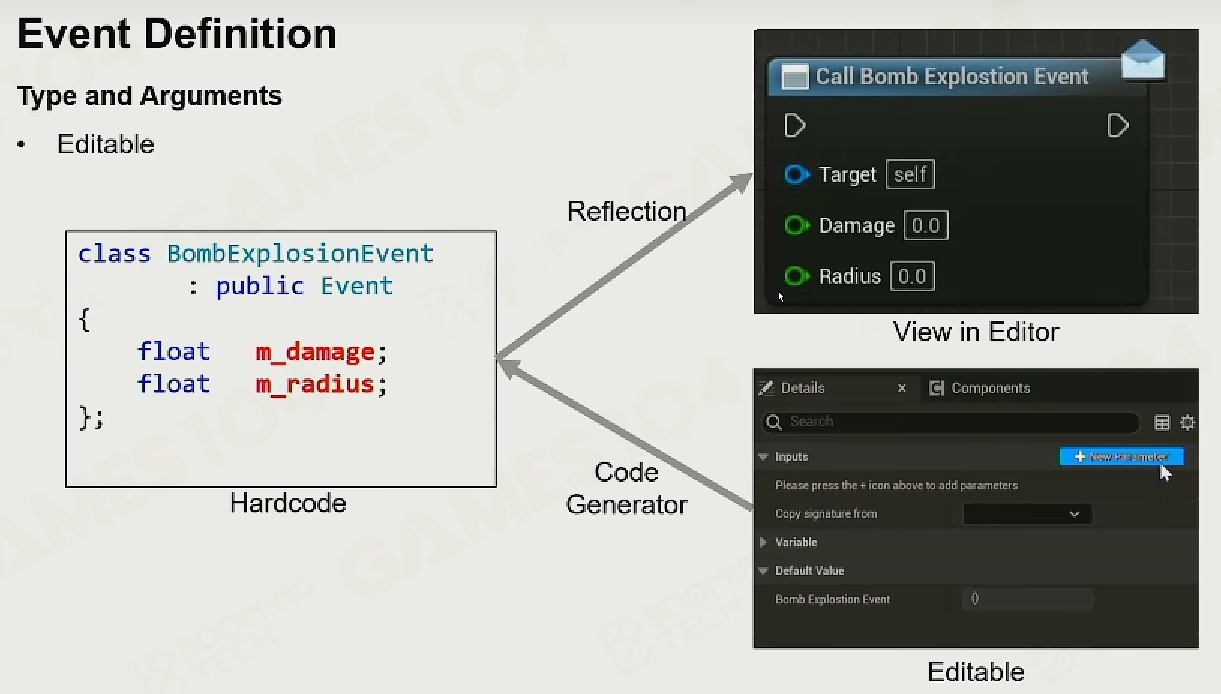Click the output execution pin on the node

pyautogui.click(x=1118, y=125)
